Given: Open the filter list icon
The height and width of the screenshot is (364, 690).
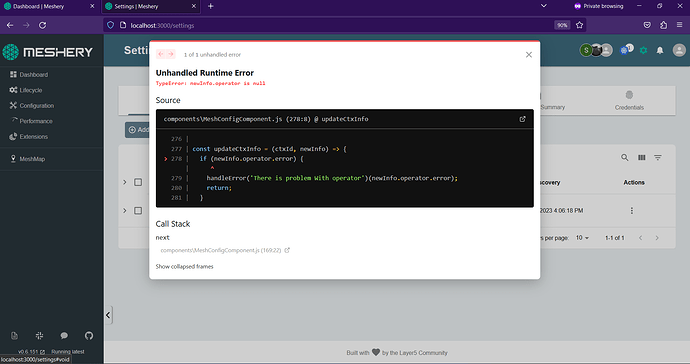Looking at the screenshot, I should [x=658, y=157].
